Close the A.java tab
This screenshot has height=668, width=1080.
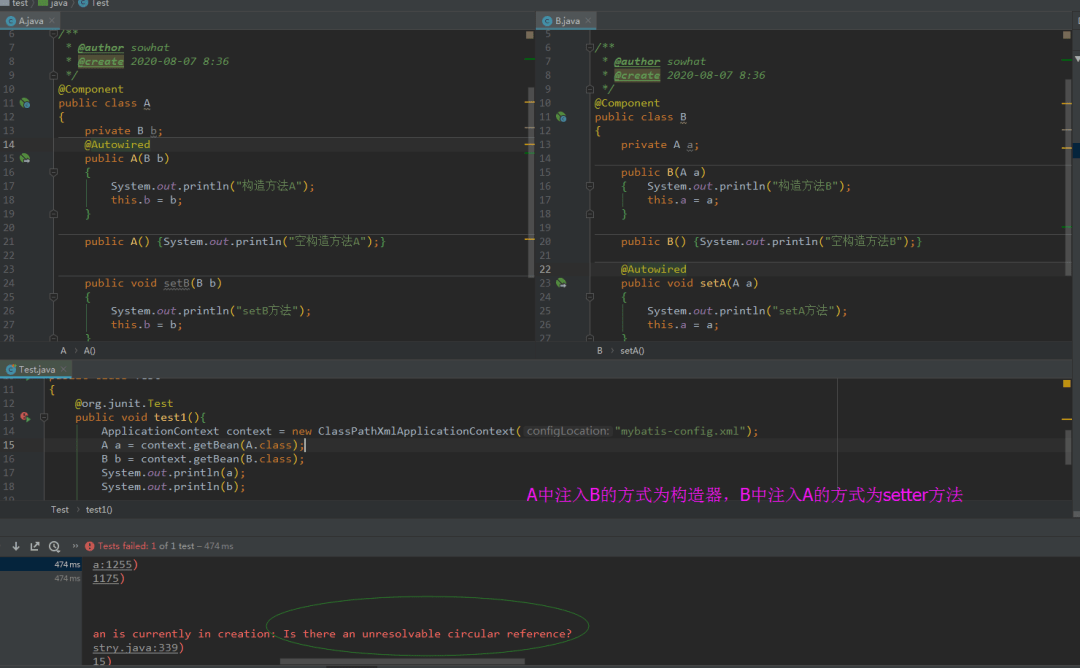(x=52, y=21)
